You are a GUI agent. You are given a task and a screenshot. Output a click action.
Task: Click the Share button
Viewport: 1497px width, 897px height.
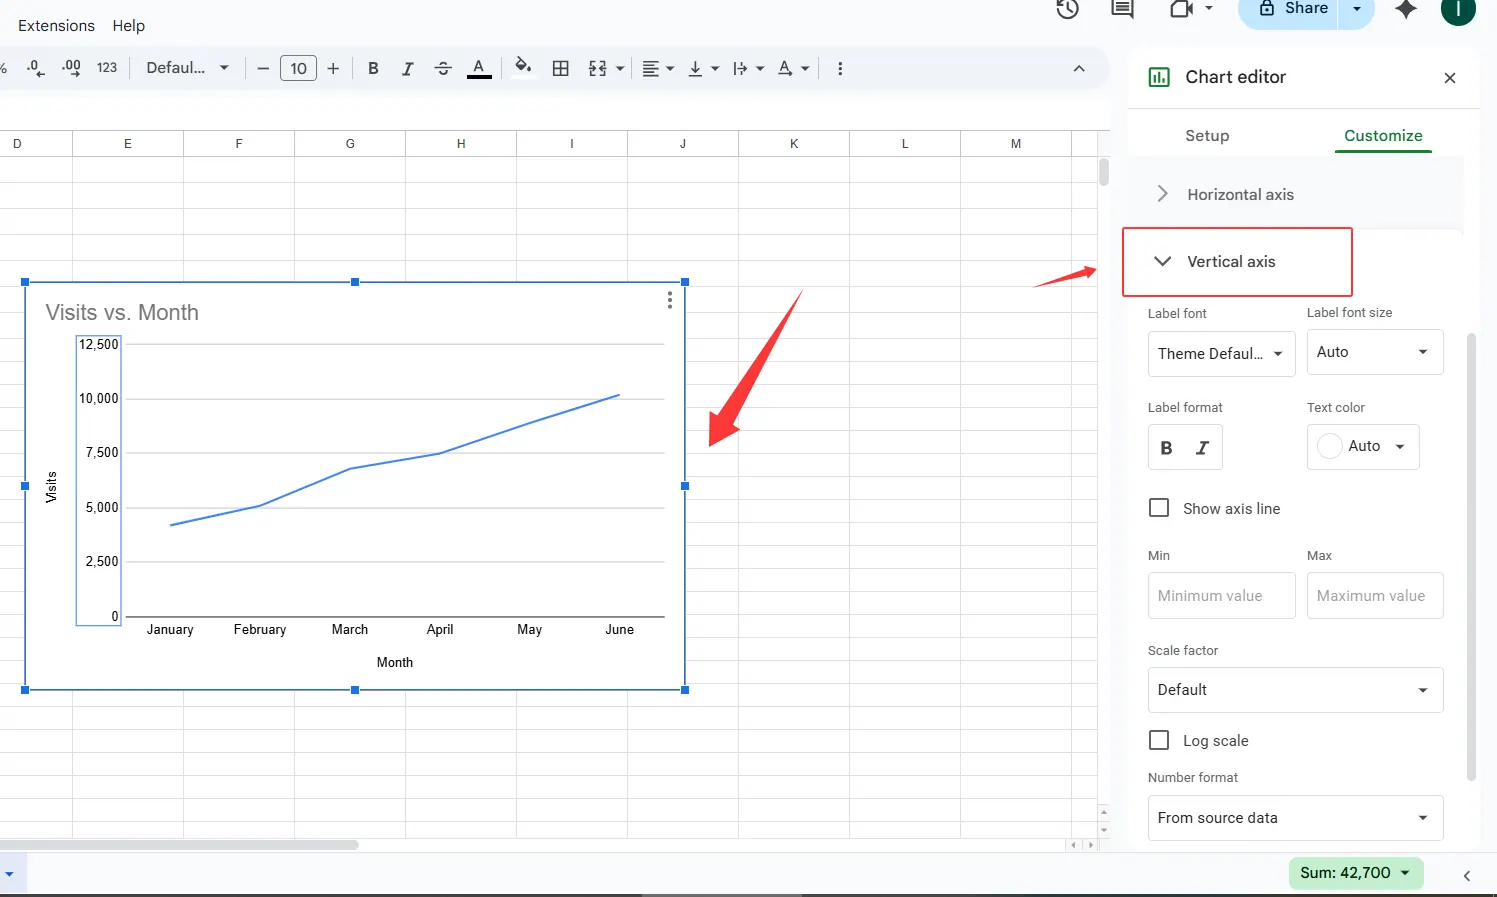[x=1293, y=9]
